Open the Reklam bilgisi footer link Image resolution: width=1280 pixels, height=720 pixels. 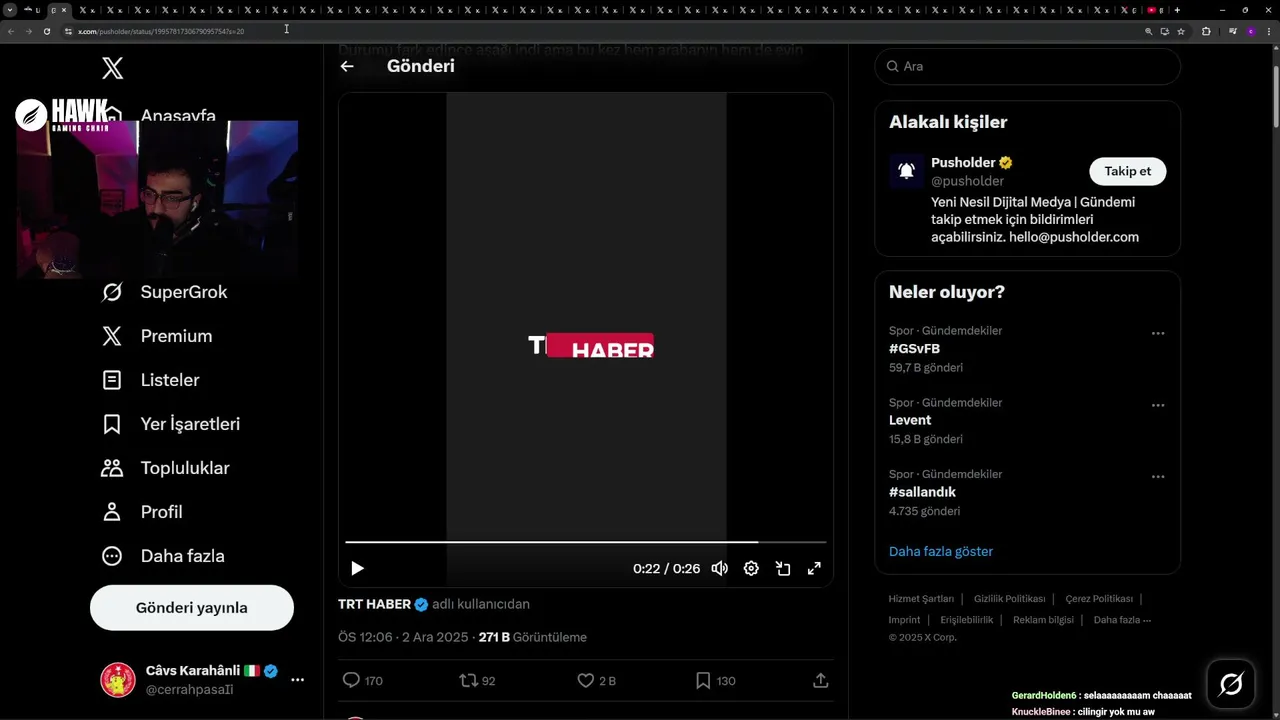(x=1043, y=620)
